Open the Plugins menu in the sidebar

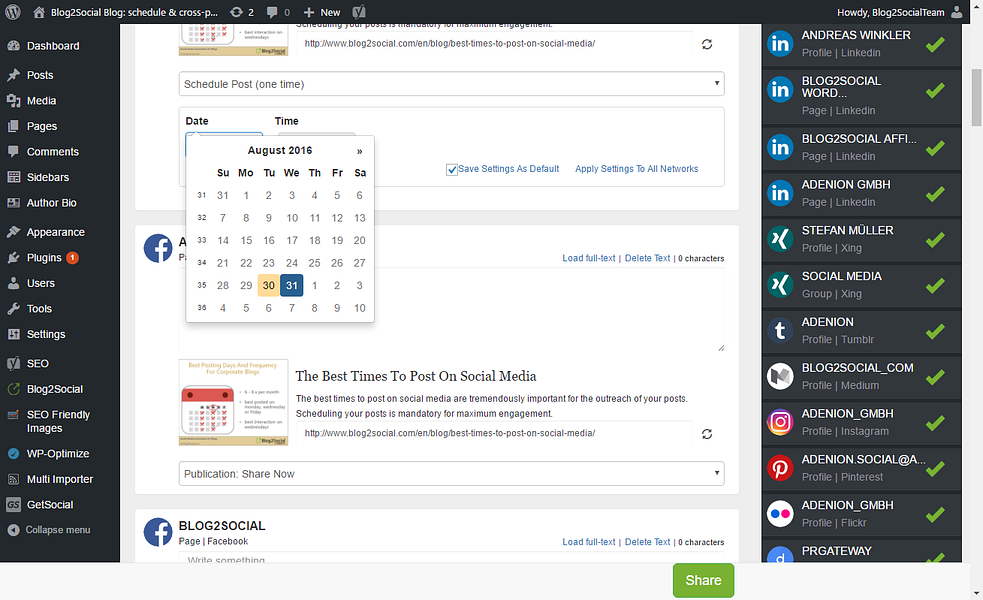(45, 258)
